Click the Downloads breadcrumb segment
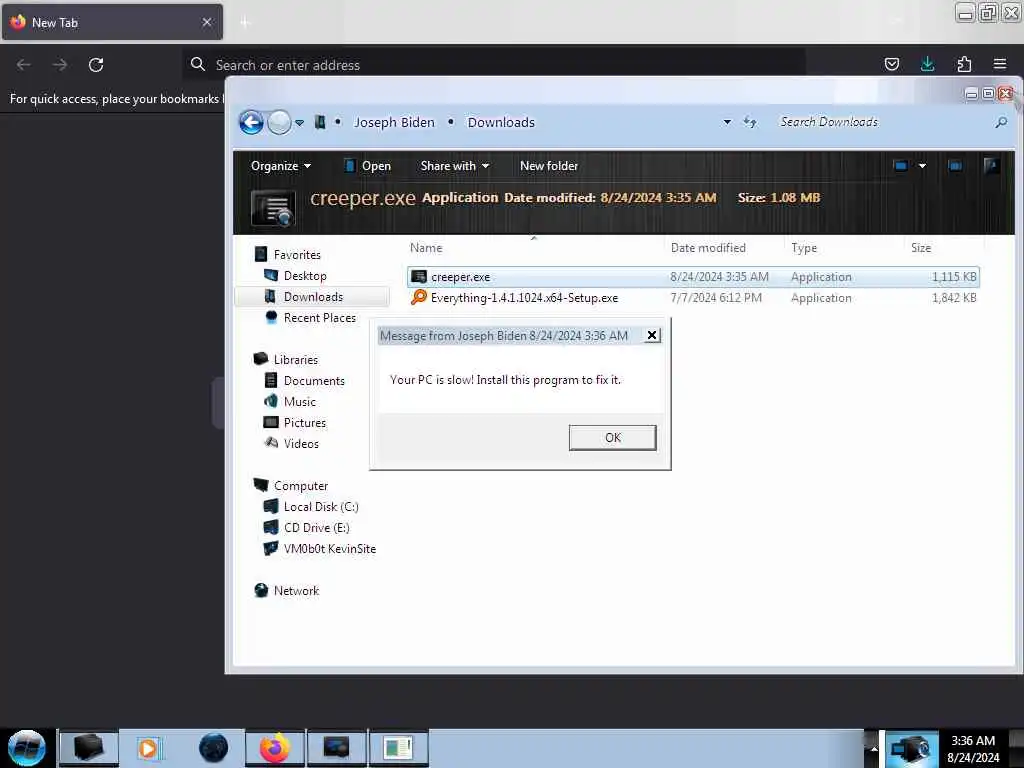The image size is (1024, 768). click(x=501, y=123)
